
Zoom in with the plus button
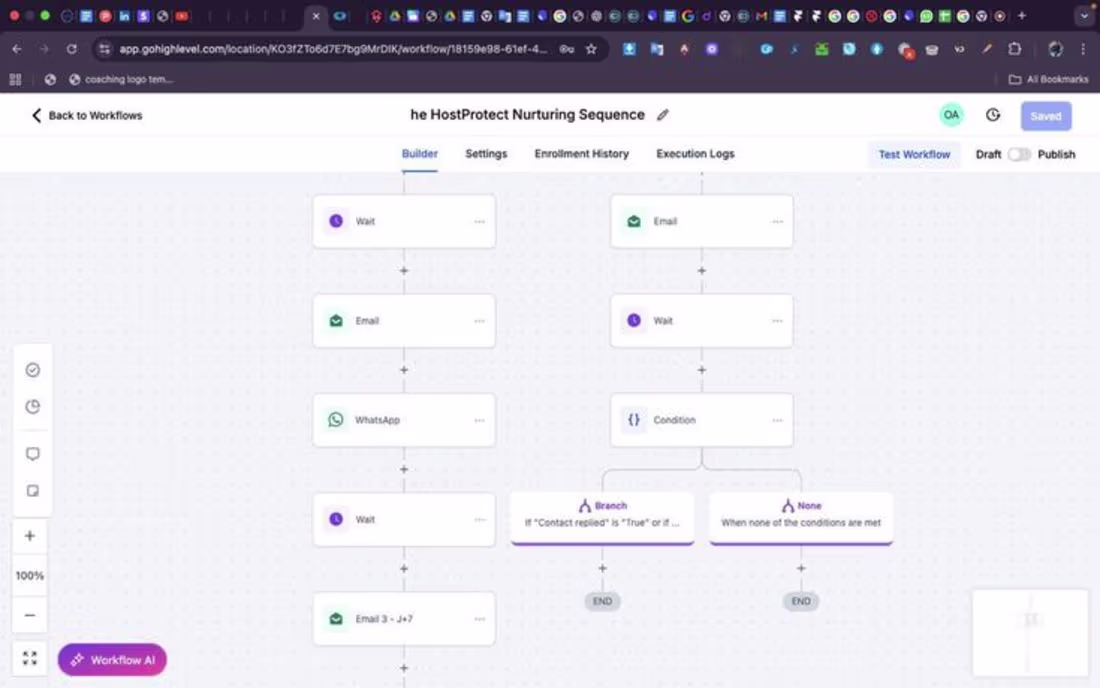(29, 536)
